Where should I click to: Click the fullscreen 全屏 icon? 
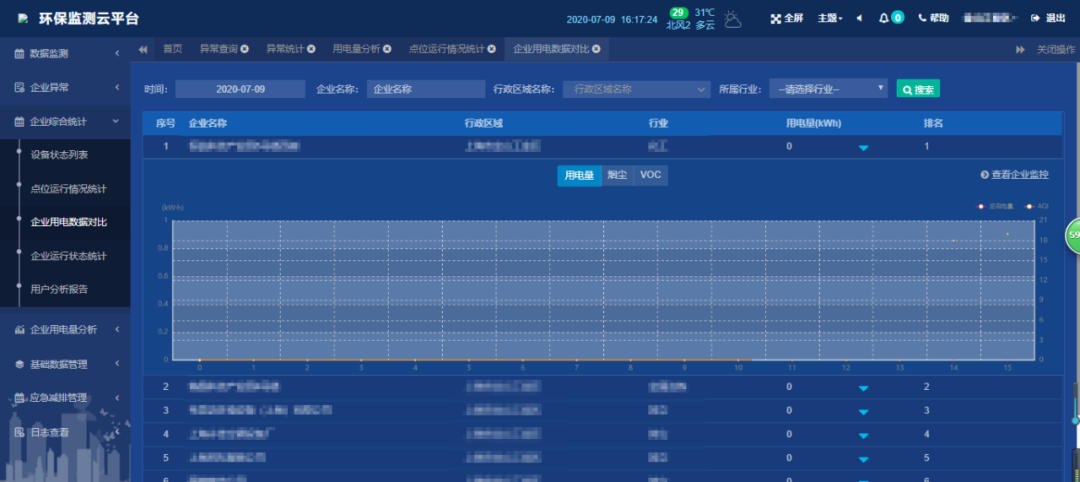point(775,18)
